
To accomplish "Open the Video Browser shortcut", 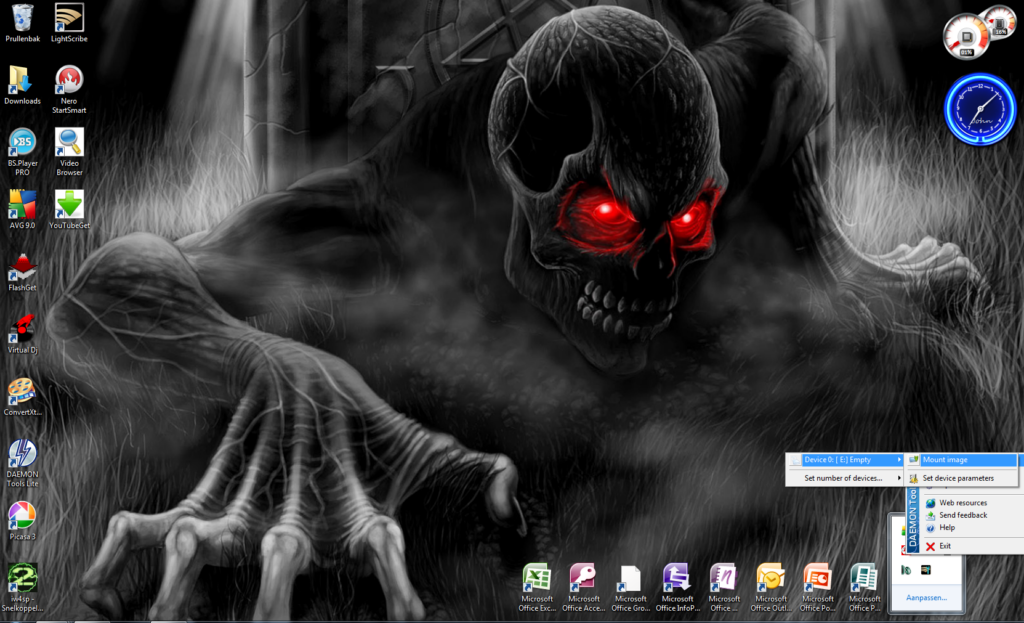I will point(69,152).
